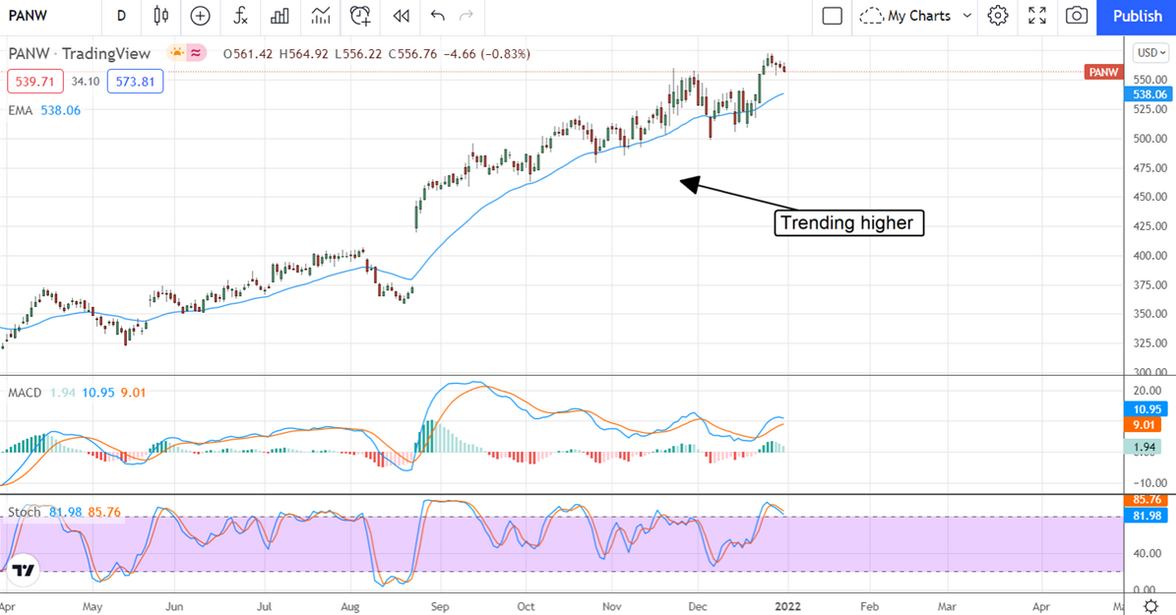Image resolution: width=1176 pixels, height=615 pixels.
Task: Open chart settings gear icon
Action: 998,16
